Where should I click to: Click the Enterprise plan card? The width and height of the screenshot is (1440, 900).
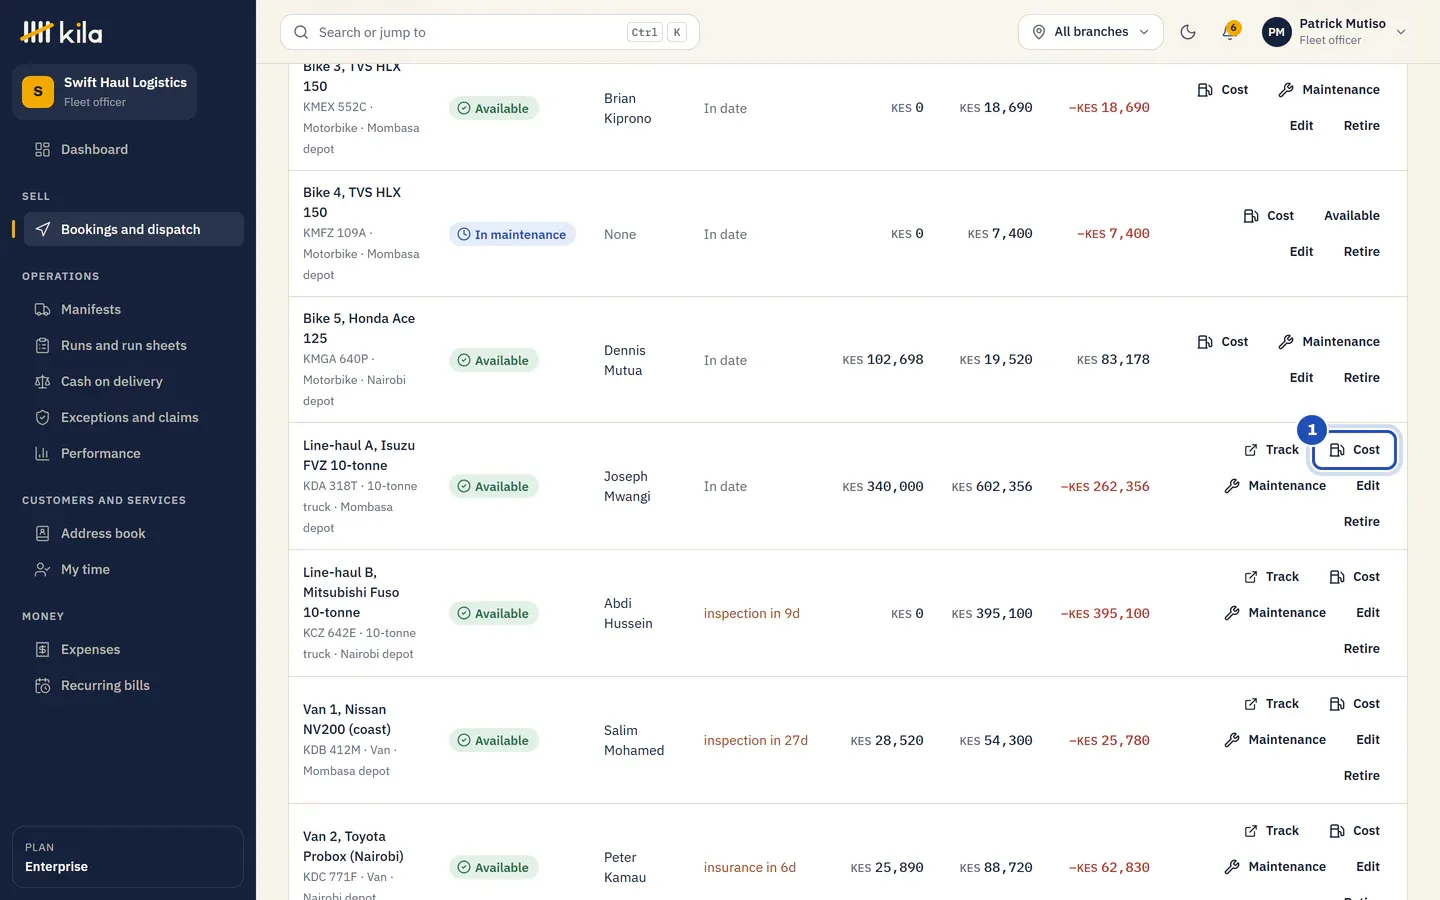[x=128, y=857]
